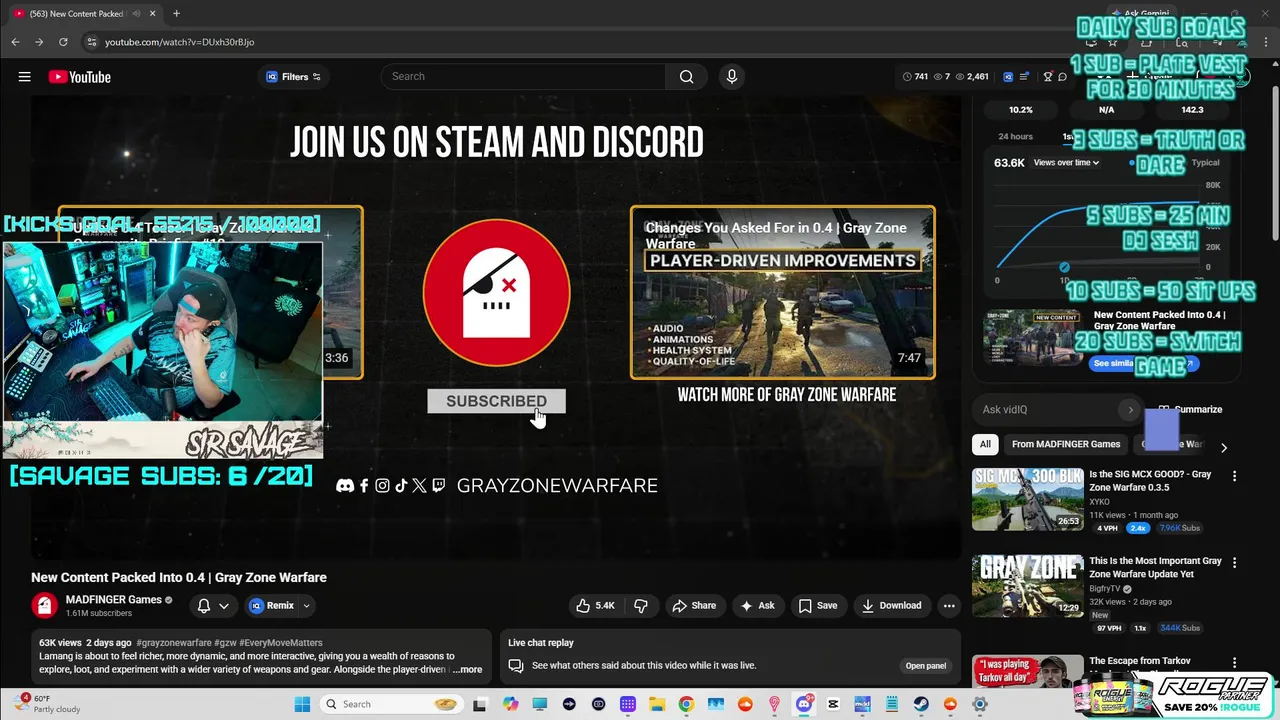This screenshot has width=1280, height=720.
Task: Open 'Changes You Asked For in 0.4' end card
Action: tap(783, 292)
